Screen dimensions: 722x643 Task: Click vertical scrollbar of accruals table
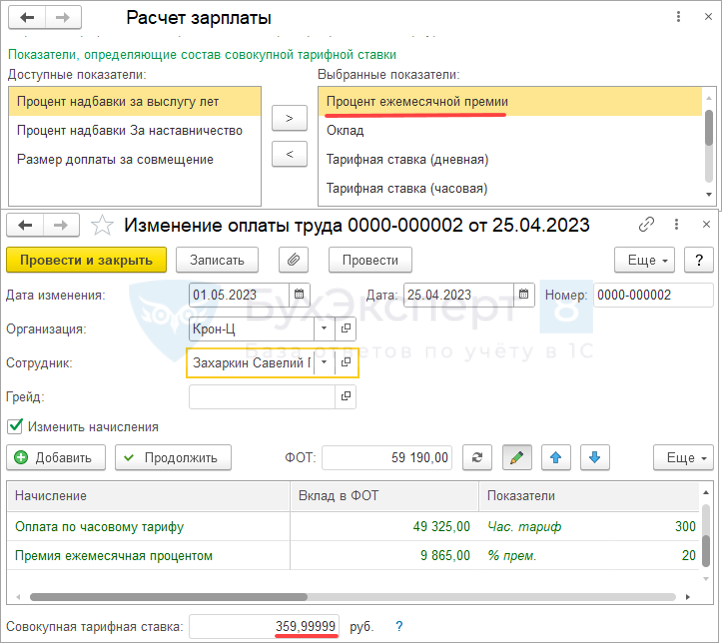[706, 550]
